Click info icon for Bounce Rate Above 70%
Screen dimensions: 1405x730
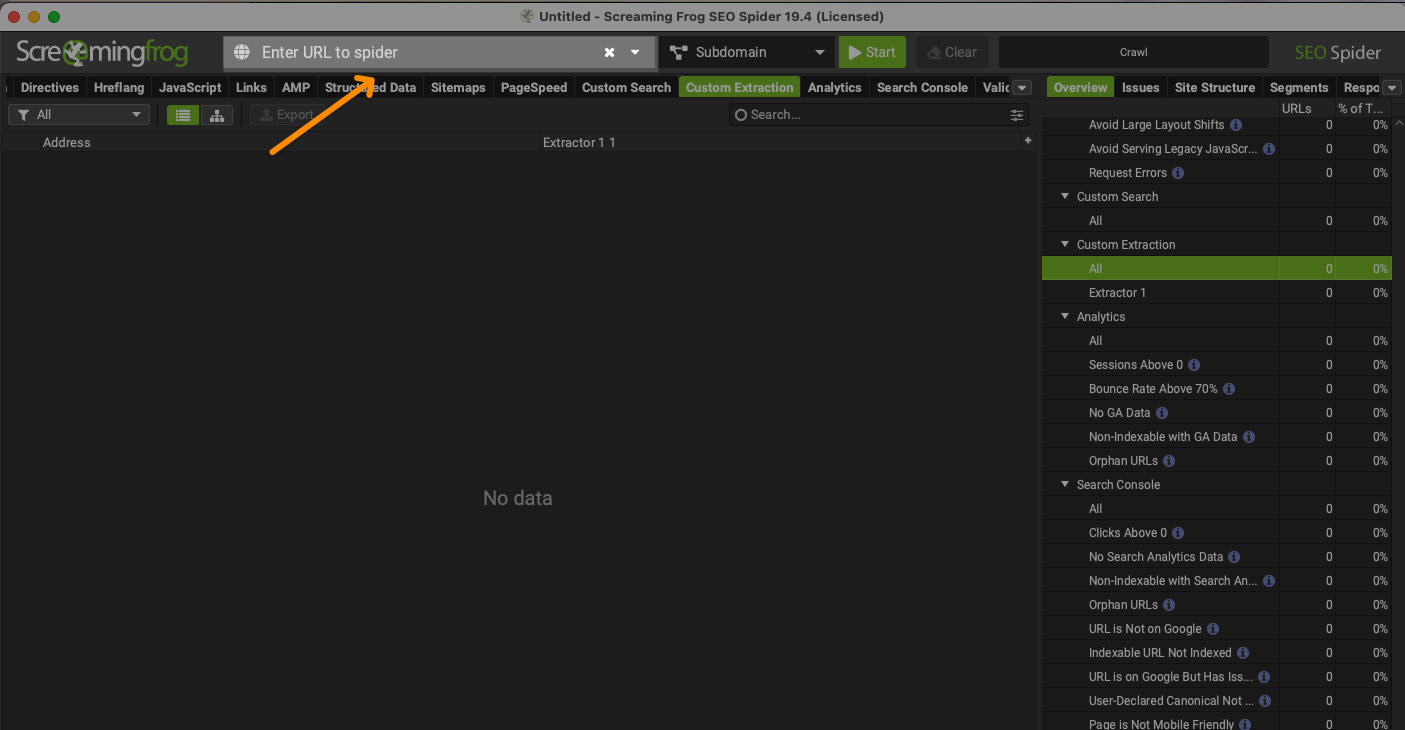1229,389
